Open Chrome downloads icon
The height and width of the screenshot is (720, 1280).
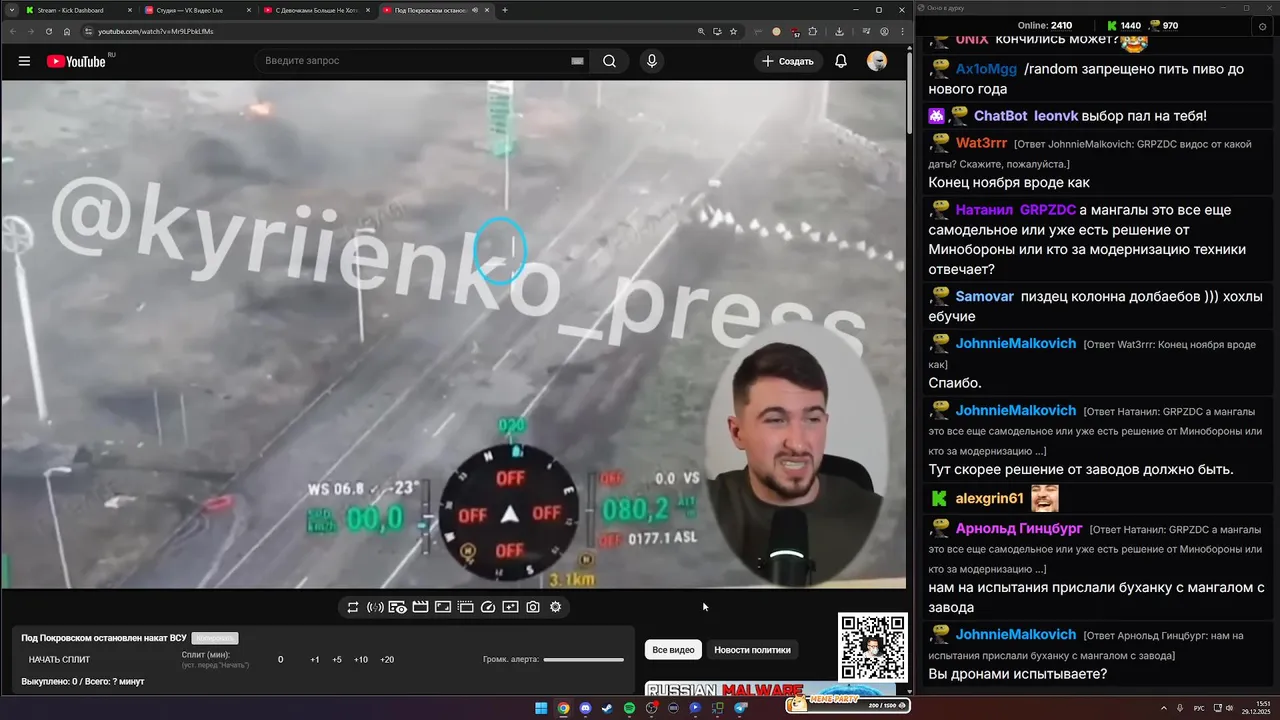click(838, 31)
